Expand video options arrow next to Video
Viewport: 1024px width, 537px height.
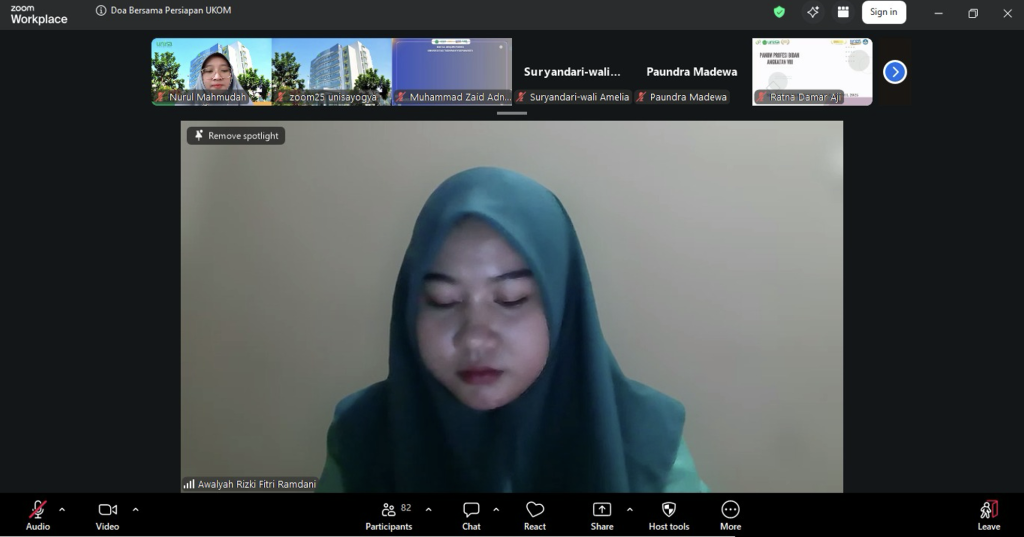click(x=136, y=509)
